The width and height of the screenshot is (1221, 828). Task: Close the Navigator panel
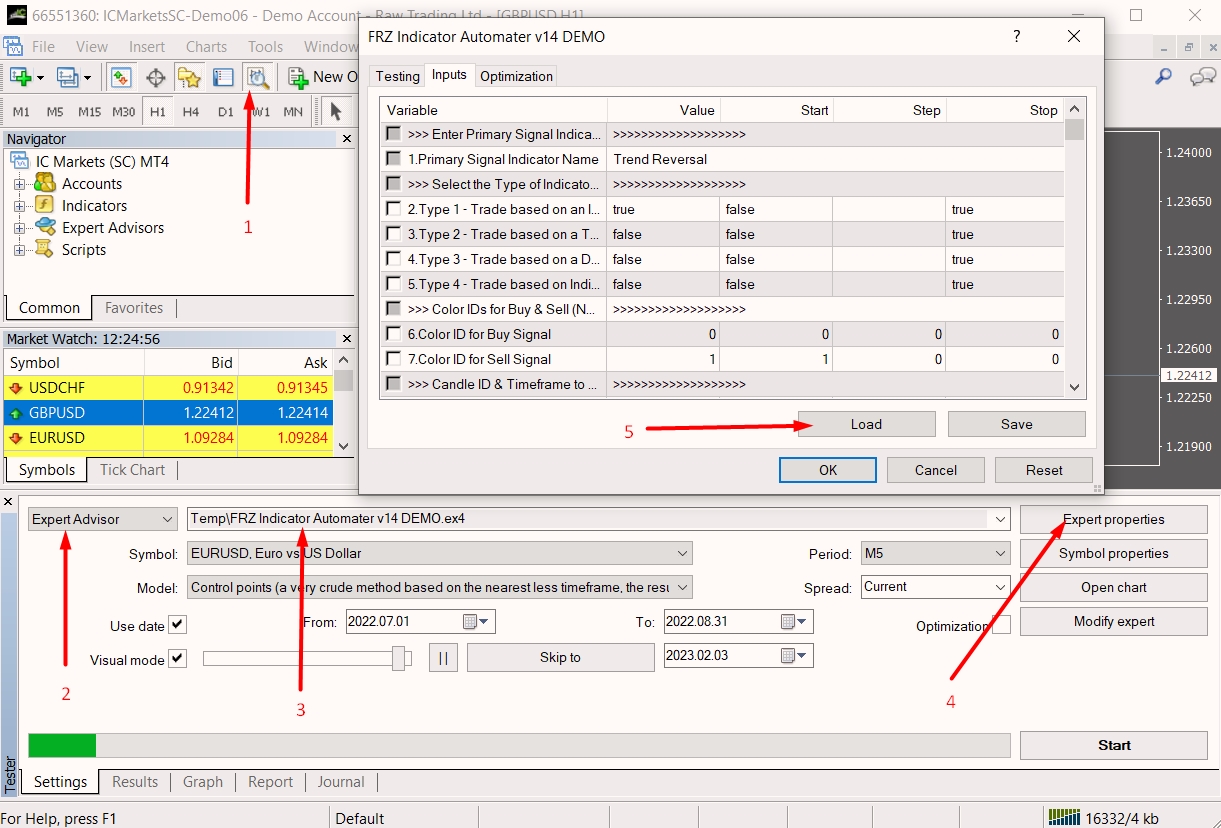(347, 139)
